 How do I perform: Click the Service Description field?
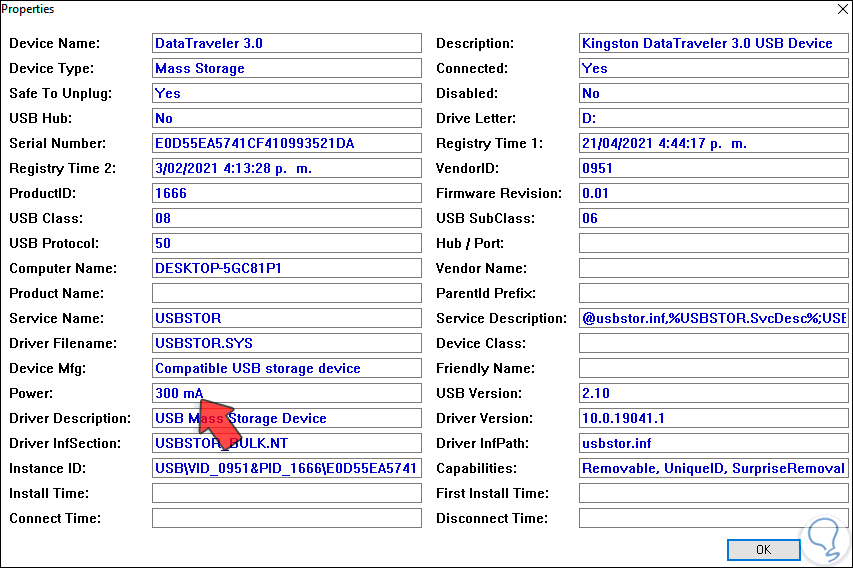pos(714,318)
